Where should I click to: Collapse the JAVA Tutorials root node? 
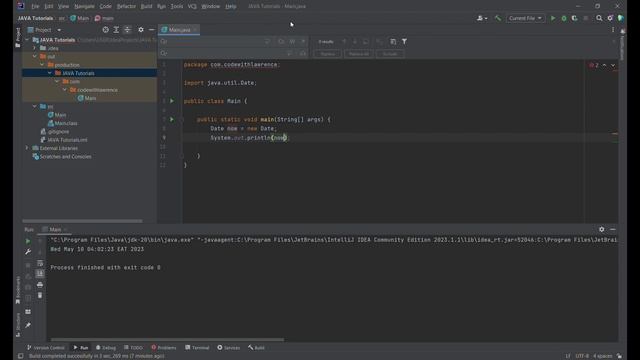pos(27,40)
